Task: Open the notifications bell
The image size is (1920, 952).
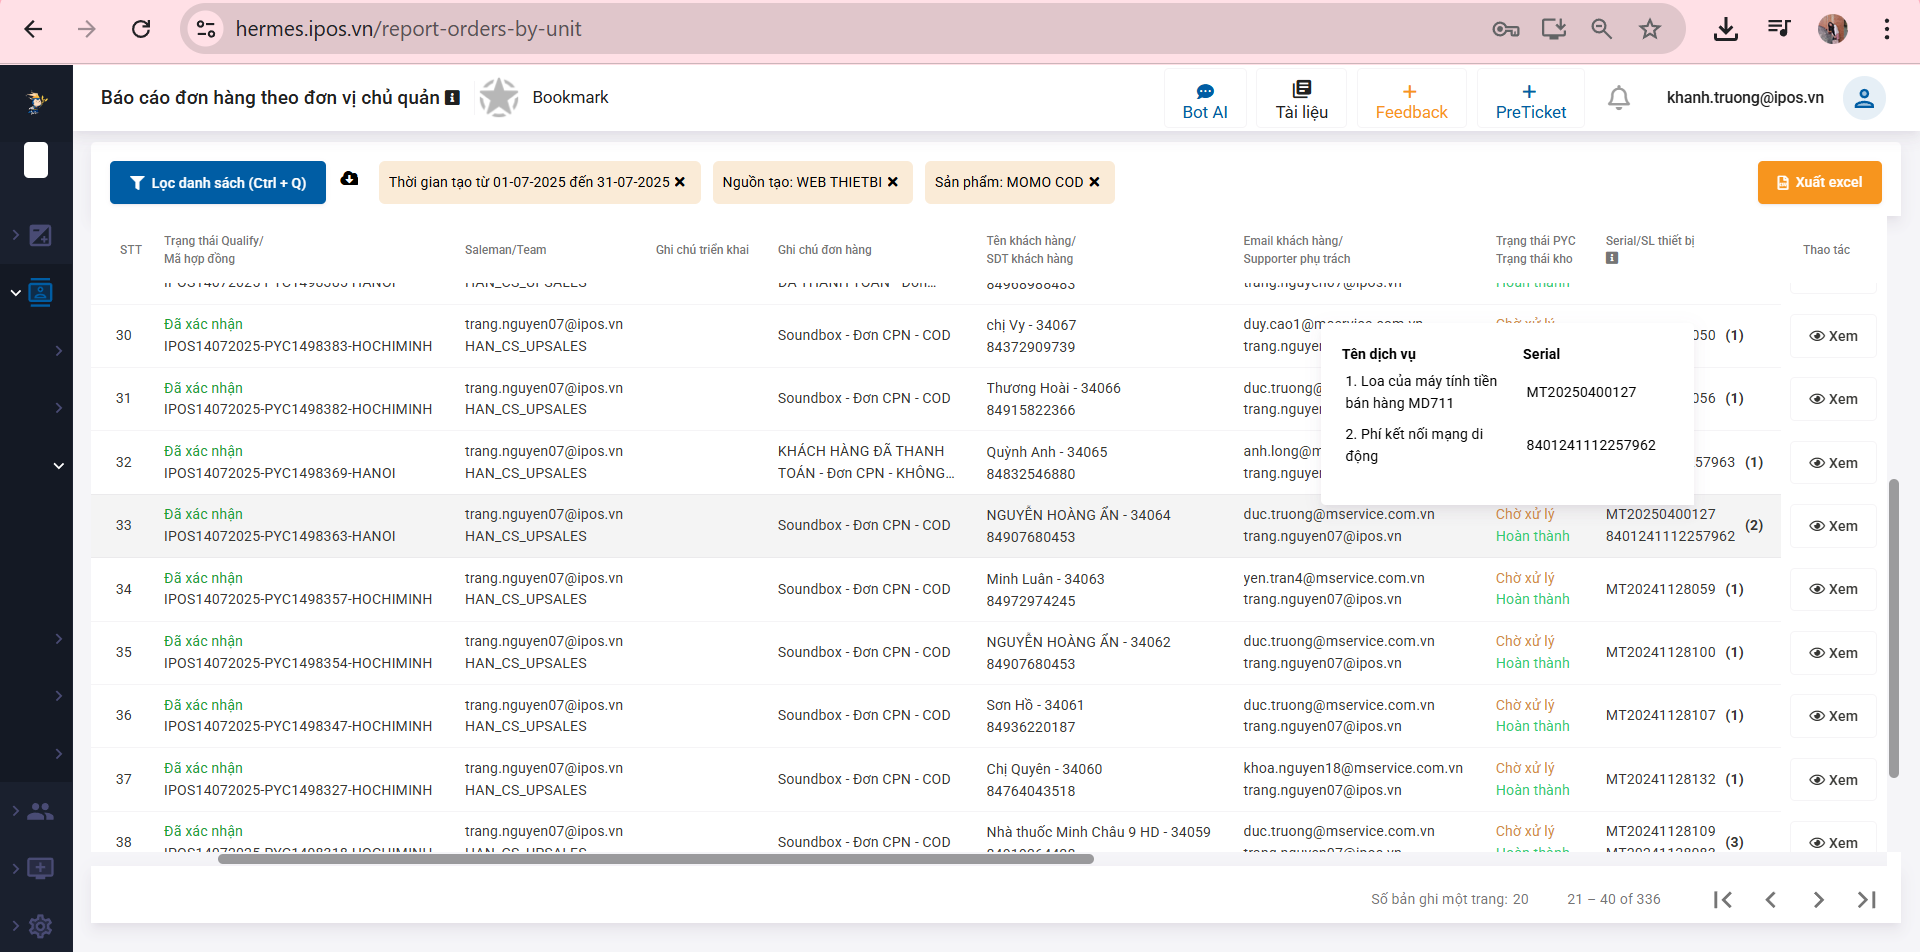Action: point(1619,97)
